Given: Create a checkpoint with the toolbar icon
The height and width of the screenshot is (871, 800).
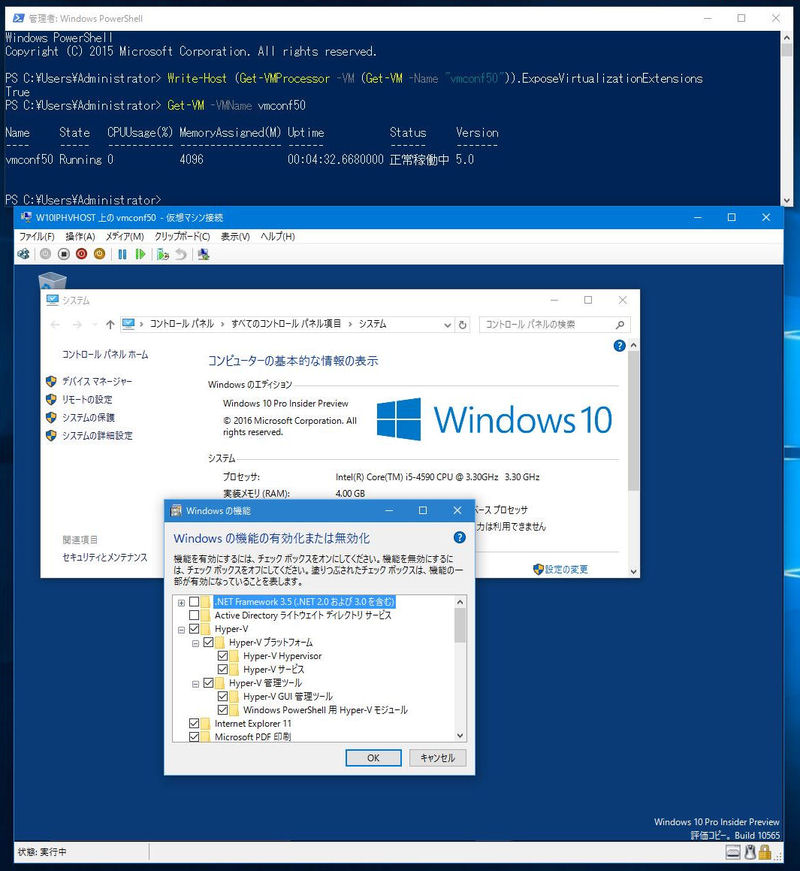Looking at the screenshot, I should tap(162, 254).
